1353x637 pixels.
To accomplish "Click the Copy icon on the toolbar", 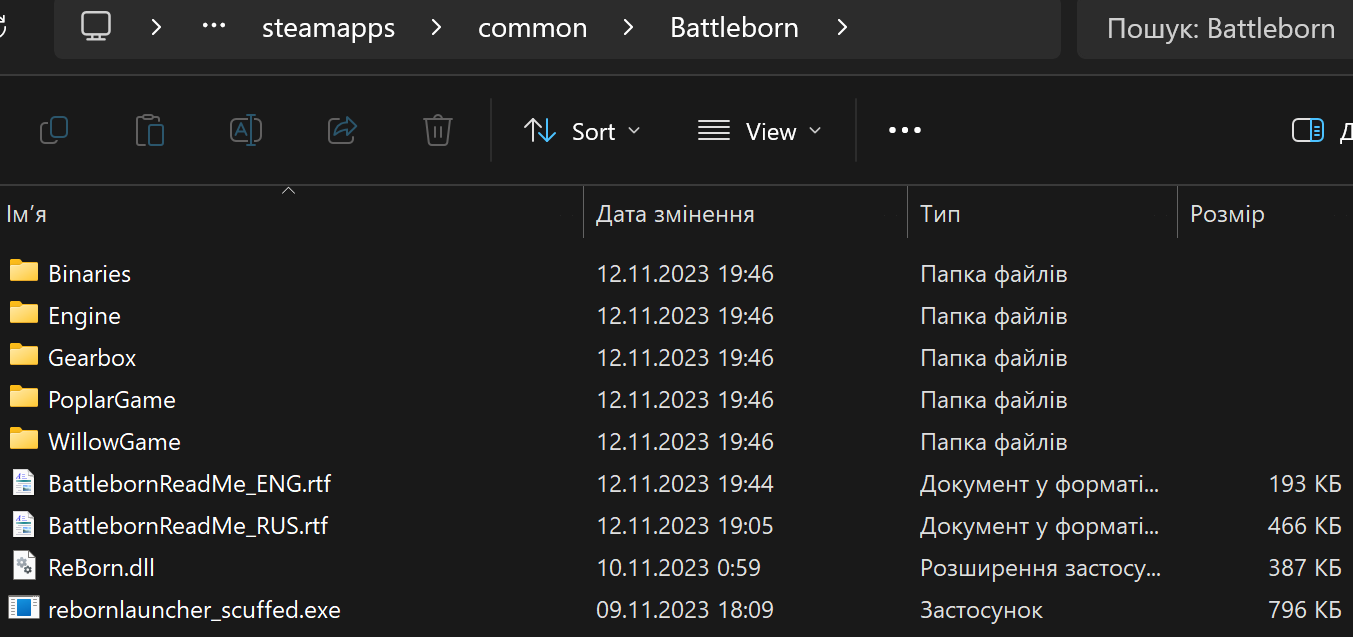I will (x=54, y=130).
